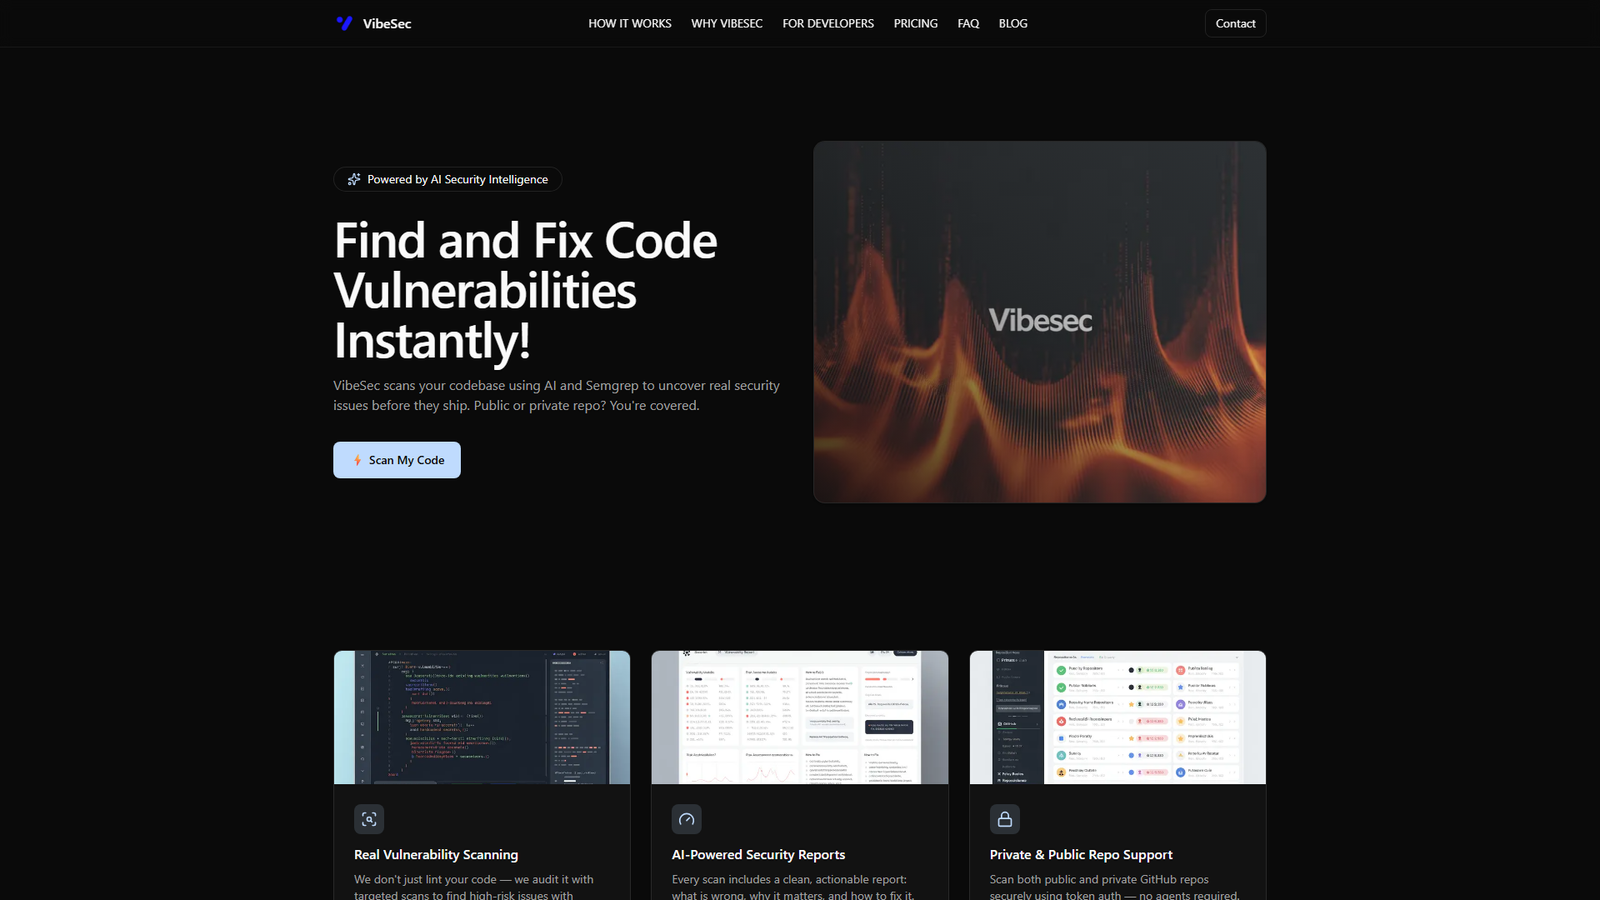The height and width of the screenshot is (900, 1600).
Task: Click the Vibesec flame hero image
Action: click(x=1040, y=321)
